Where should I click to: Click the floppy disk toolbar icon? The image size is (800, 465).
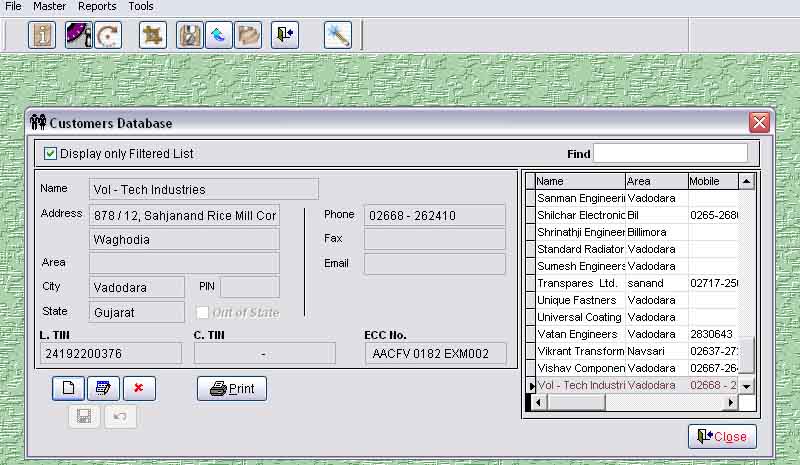[189, 35]
